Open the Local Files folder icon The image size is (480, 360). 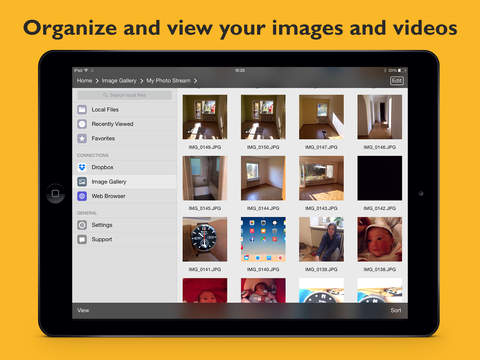tap(82, 109)
